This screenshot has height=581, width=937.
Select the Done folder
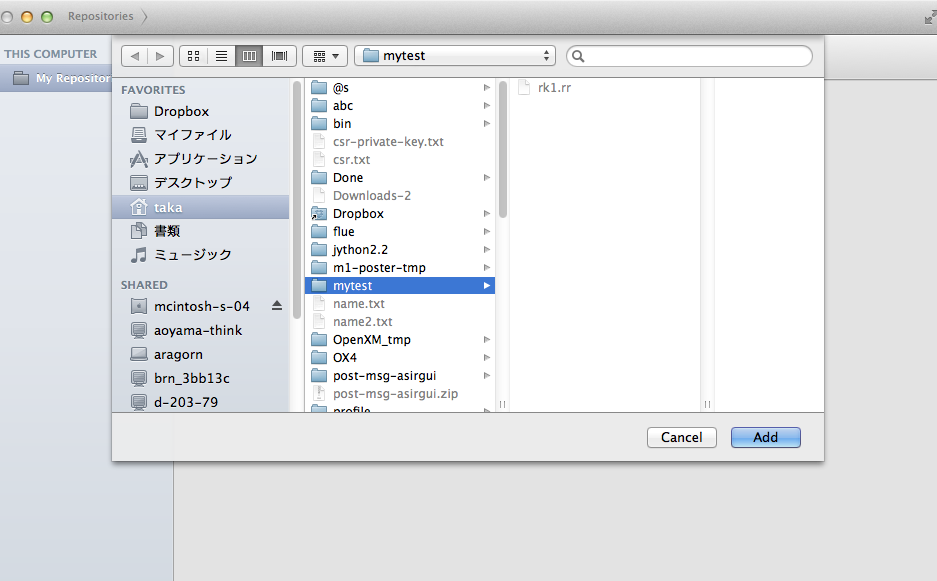(399, 178)
